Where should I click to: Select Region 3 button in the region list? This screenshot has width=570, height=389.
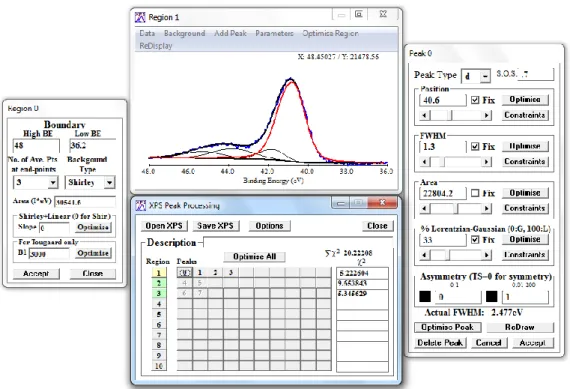point(159,293)
